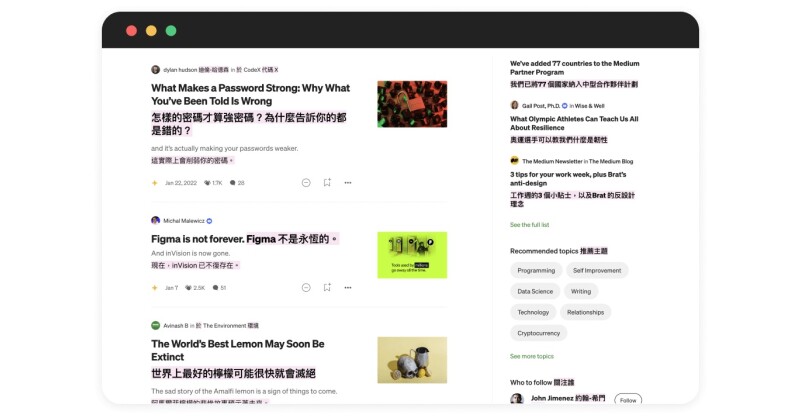This screenshot has width=800, height=418.
Task: Choose the Self Improvement topic
Action: pyautogui.click(x=596, y=270)
